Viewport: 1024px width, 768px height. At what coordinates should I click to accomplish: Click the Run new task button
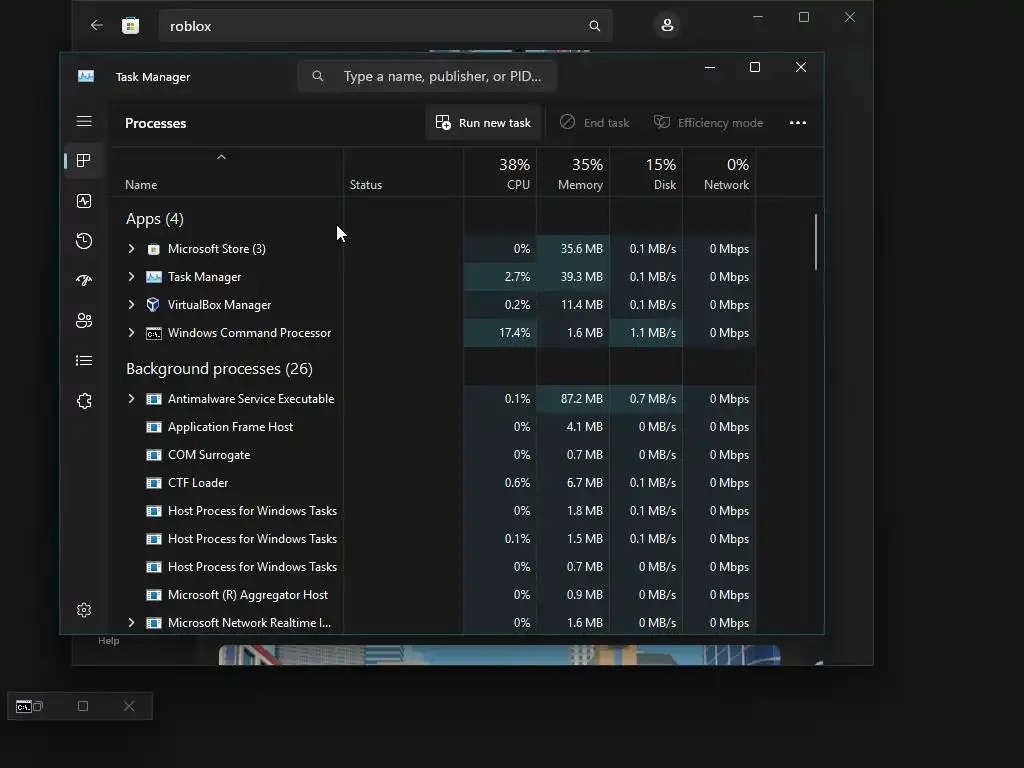click(483, 123)
